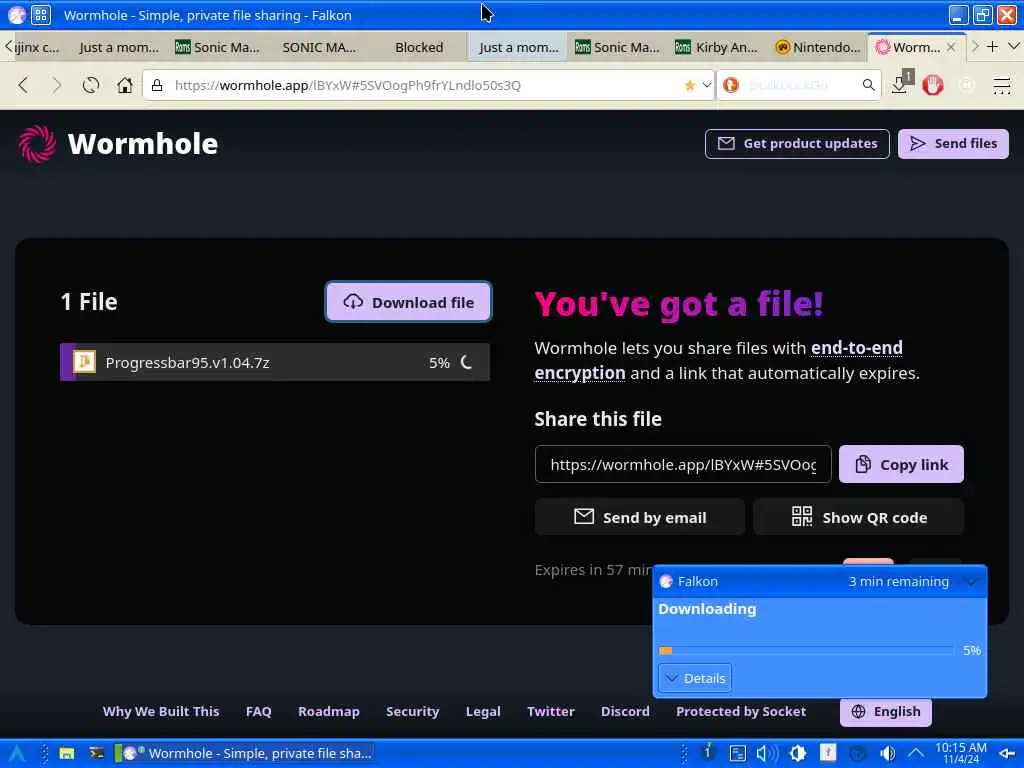1024x768 pixels.
Task: Click Send by email button
Action: point(639,517)
